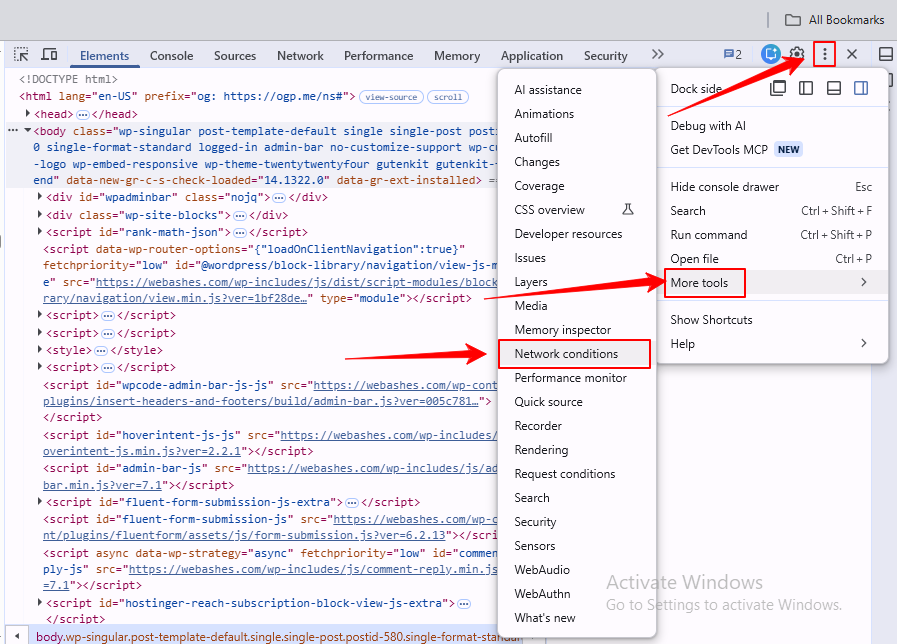
Task: Click Hide console drawer menu item
Action: [771, 187]
